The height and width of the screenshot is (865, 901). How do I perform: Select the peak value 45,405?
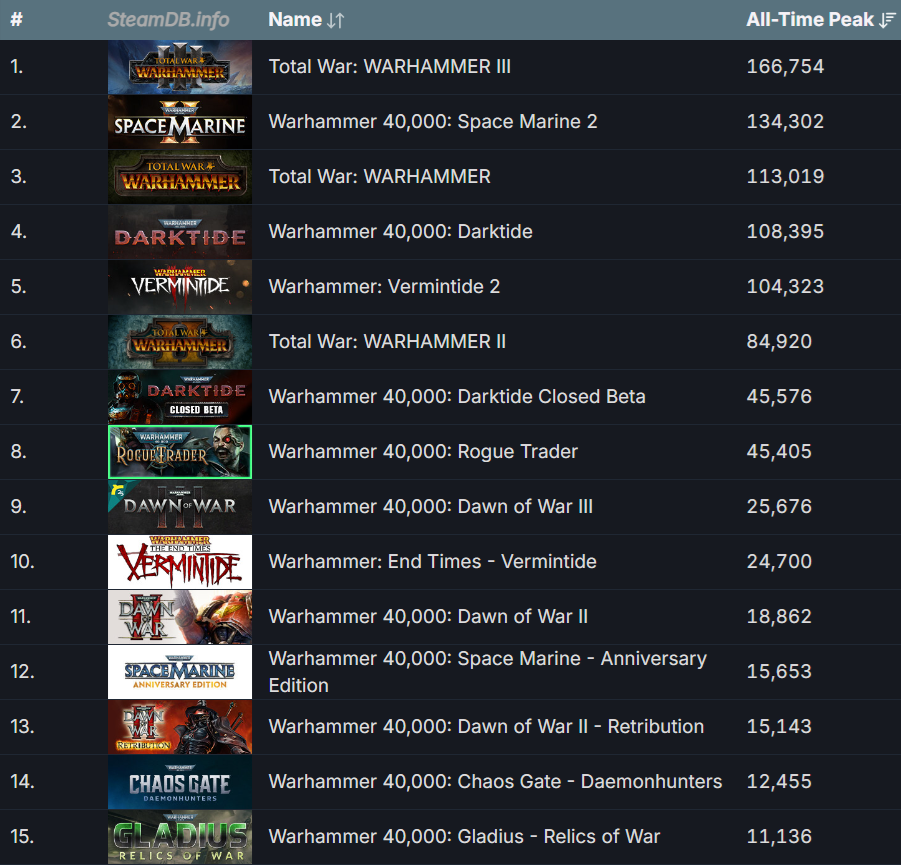pos(779,452)
